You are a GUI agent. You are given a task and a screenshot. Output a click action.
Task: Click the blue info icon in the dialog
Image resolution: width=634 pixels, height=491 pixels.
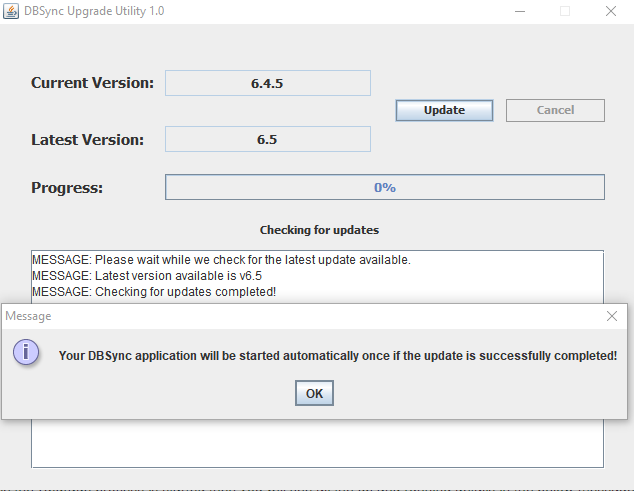26,353
